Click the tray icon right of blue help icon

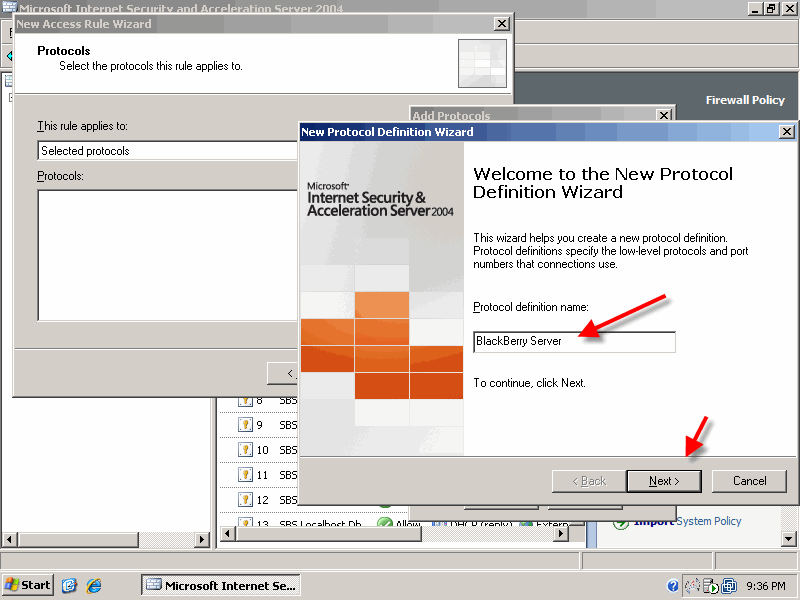(692, 586)
